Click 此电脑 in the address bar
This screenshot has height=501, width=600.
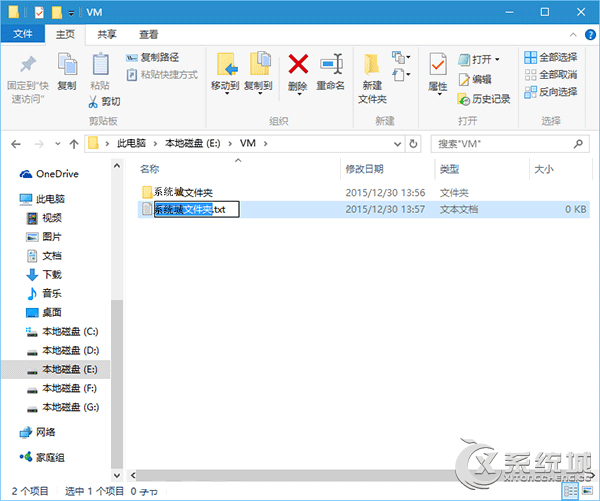(131, 144)
